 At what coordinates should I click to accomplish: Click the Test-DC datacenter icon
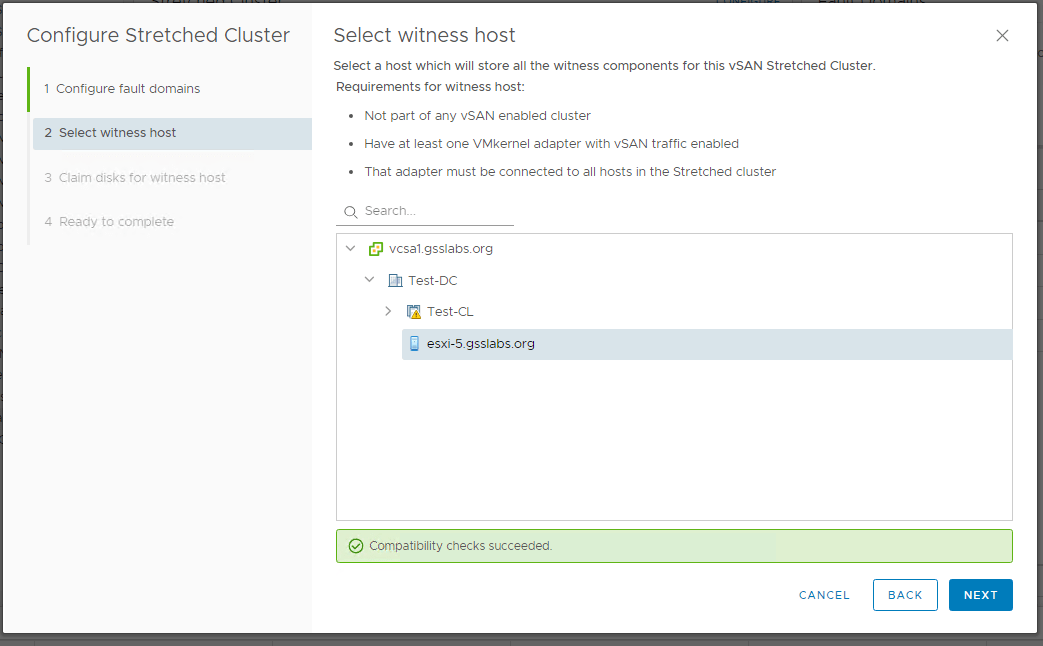395,281
